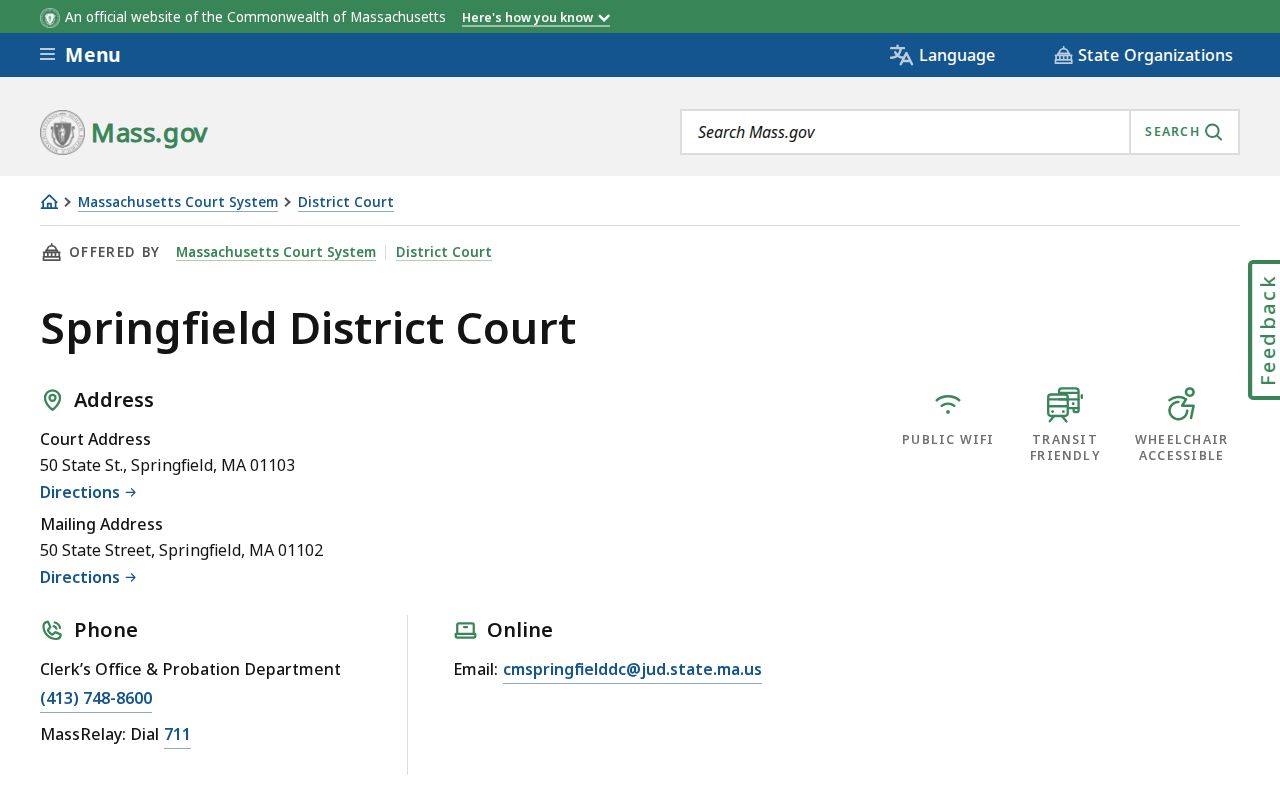This screenshot has height=800, width=1280.
Task: Open State Organizations menu
Action: click(1143, 55)
